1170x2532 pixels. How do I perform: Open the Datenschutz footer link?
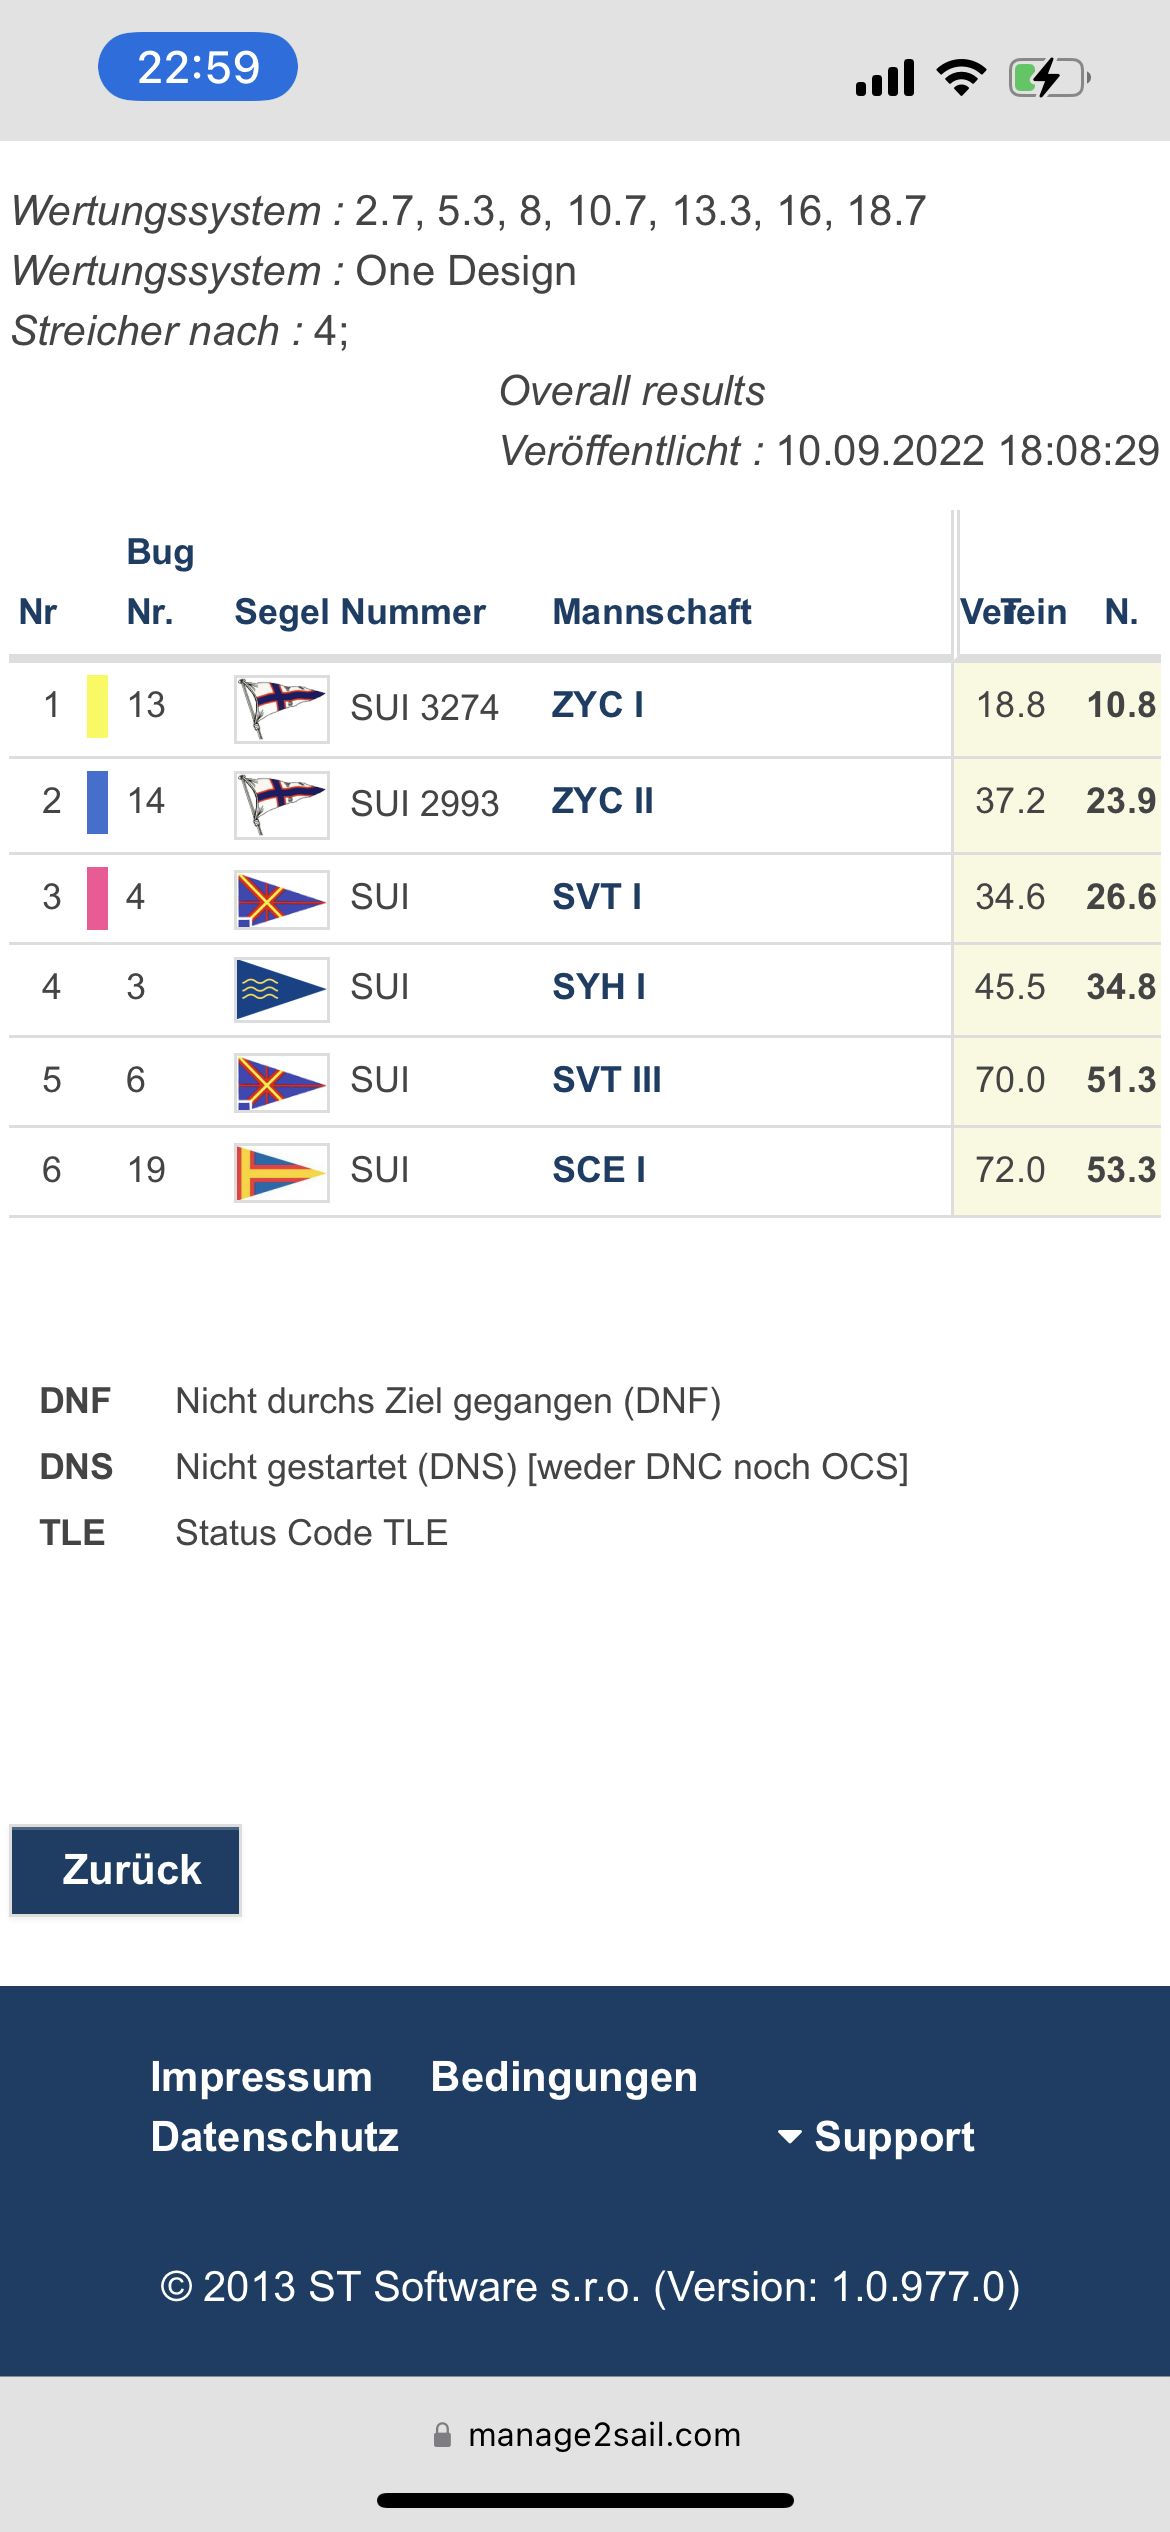[x=275, y=2137]
